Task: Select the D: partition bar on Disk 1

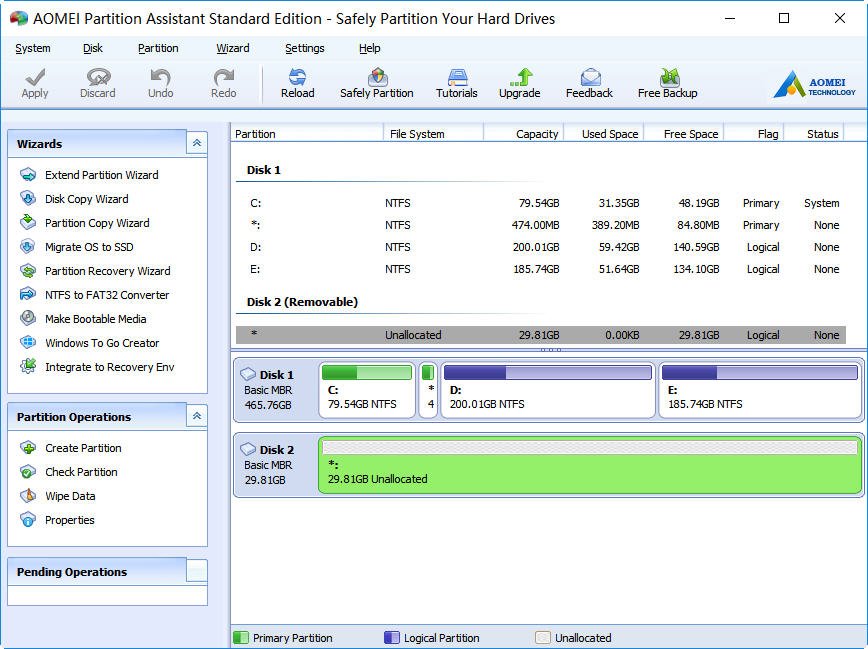Action: 547,391
